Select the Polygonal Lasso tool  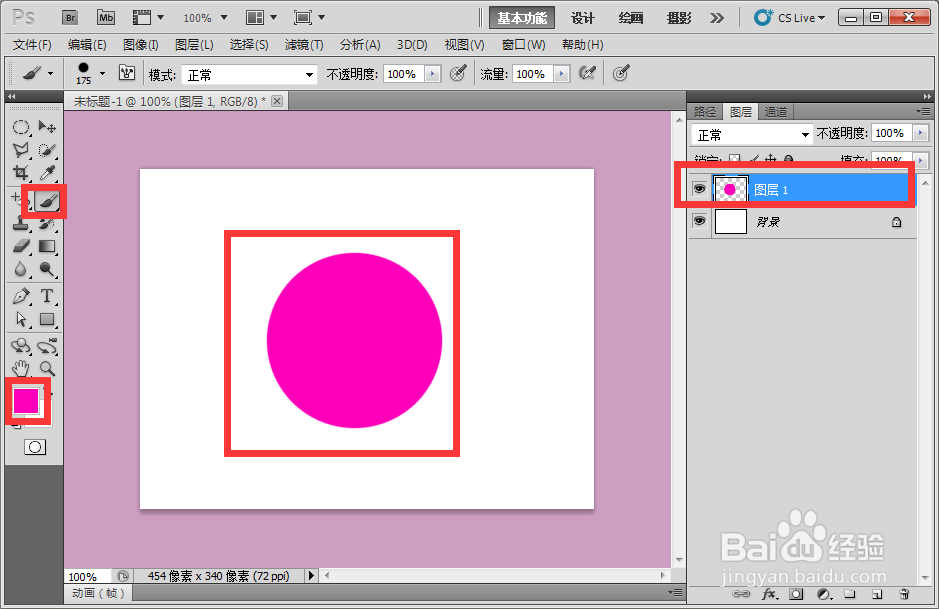pos(21,150)
